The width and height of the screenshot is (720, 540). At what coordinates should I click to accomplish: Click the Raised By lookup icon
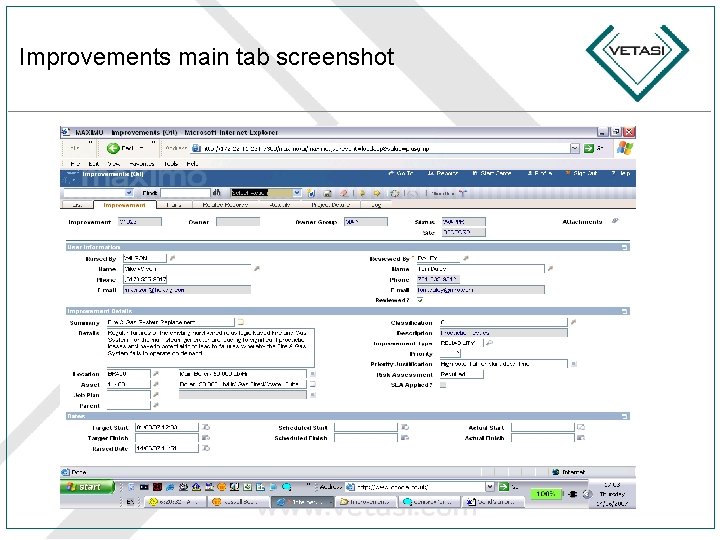click(x=172, y=259)
